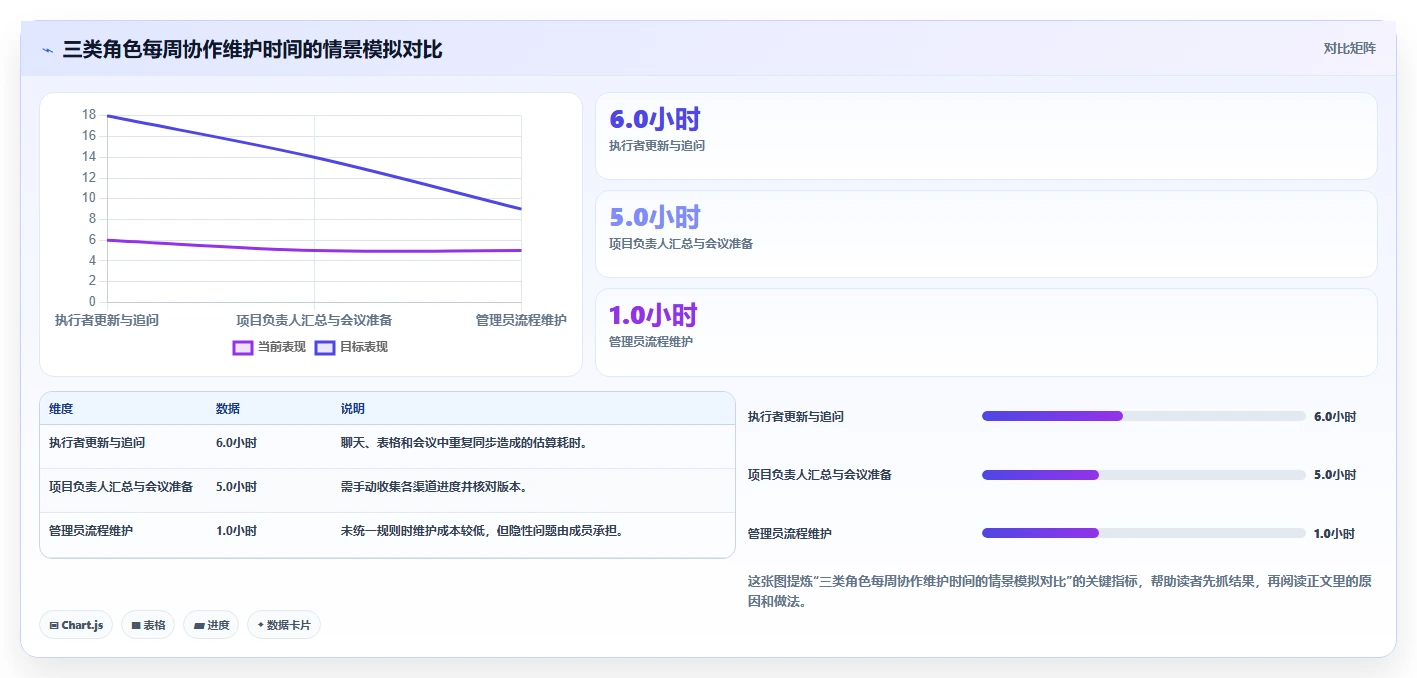Click the 1.0小时 table cell

(x=236, y=531)
